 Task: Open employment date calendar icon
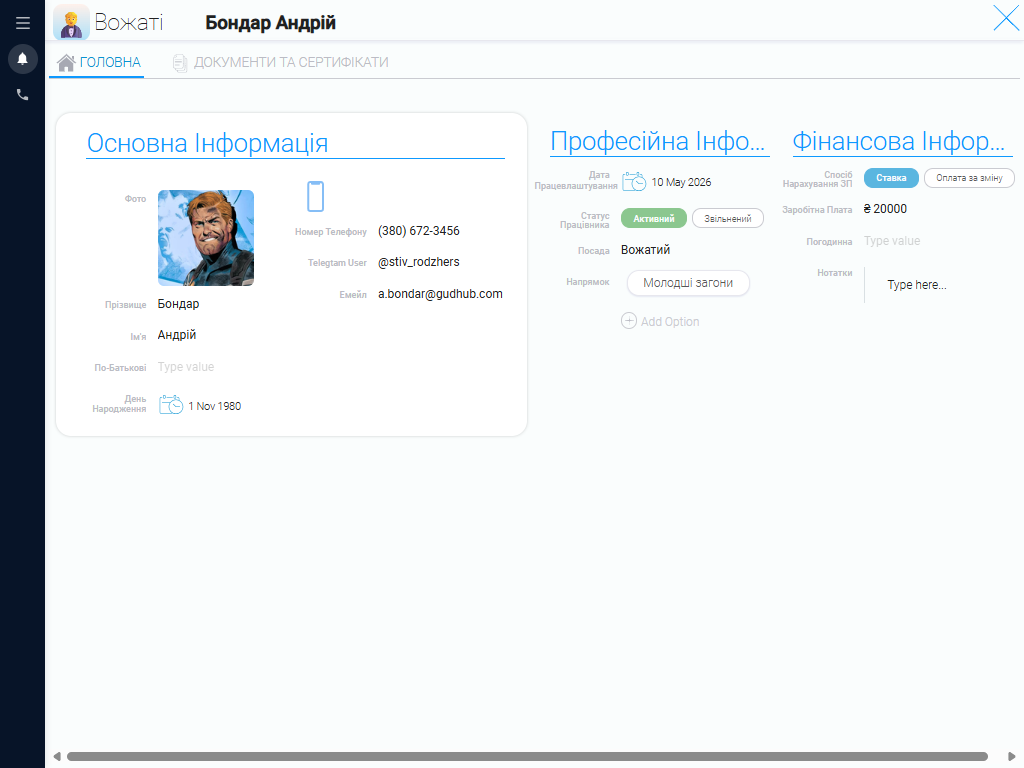(x=633, y=181)
